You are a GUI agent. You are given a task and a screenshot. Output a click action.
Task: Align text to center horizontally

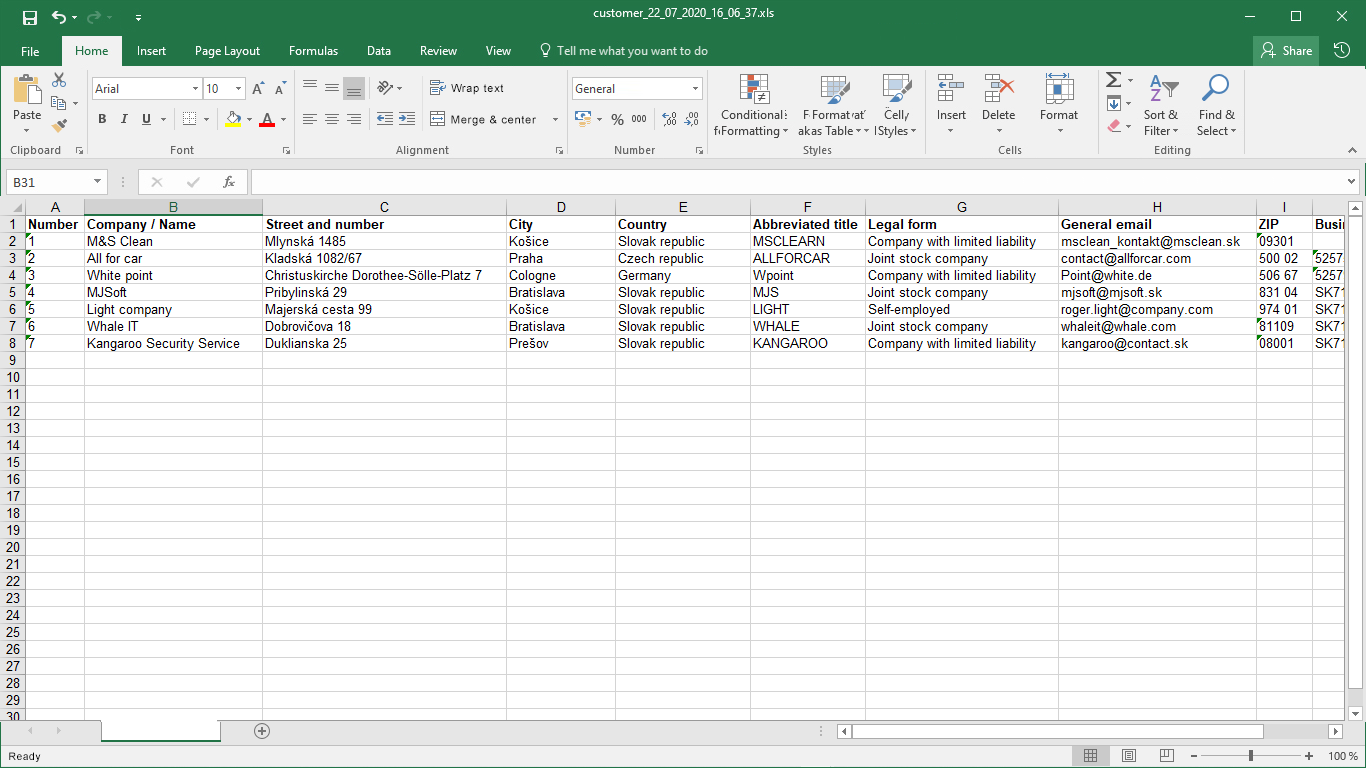pos(332,119)
